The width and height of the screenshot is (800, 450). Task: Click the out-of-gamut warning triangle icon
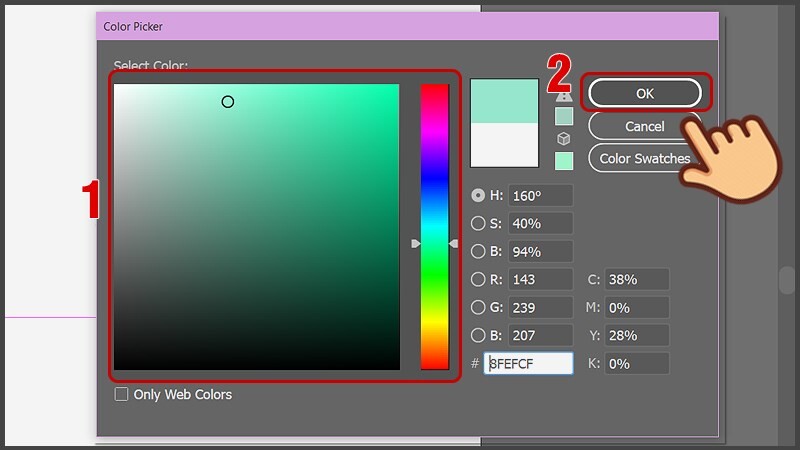pyautogui.click(x=564, y=96)
